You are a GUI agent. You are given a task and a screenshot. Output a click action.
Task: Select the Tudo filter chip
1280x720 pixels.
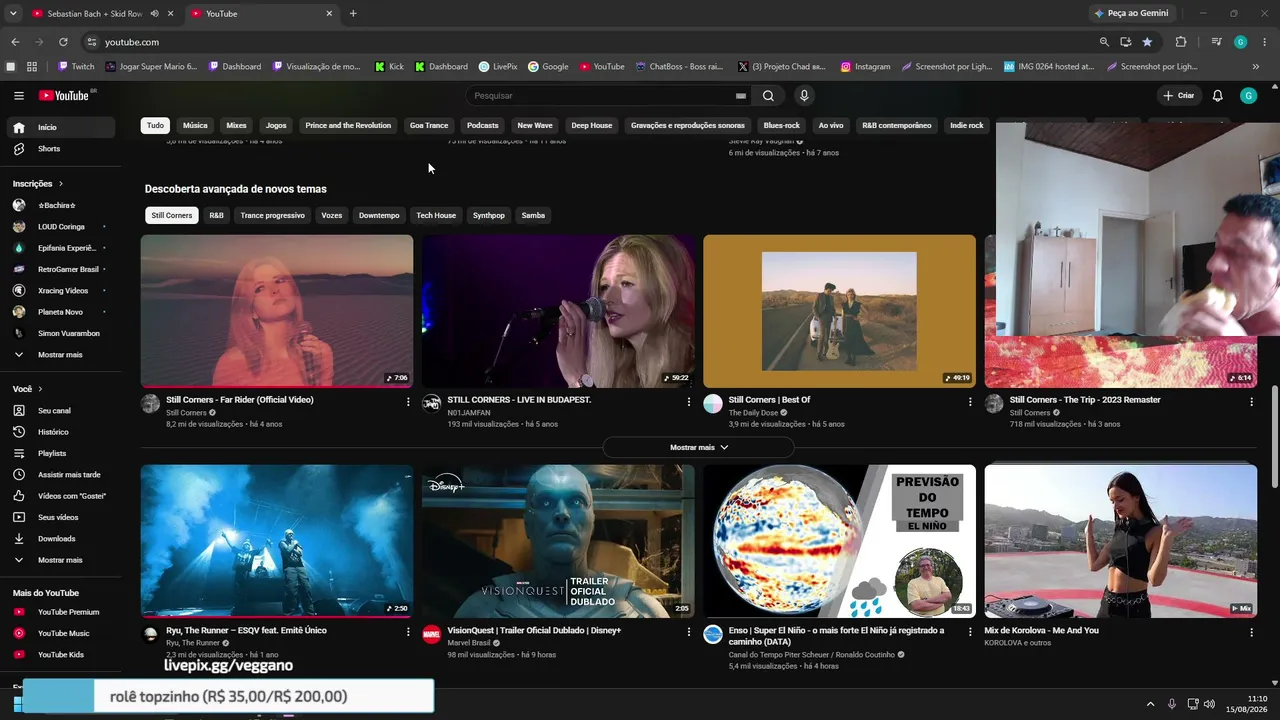tap(155, 126)
